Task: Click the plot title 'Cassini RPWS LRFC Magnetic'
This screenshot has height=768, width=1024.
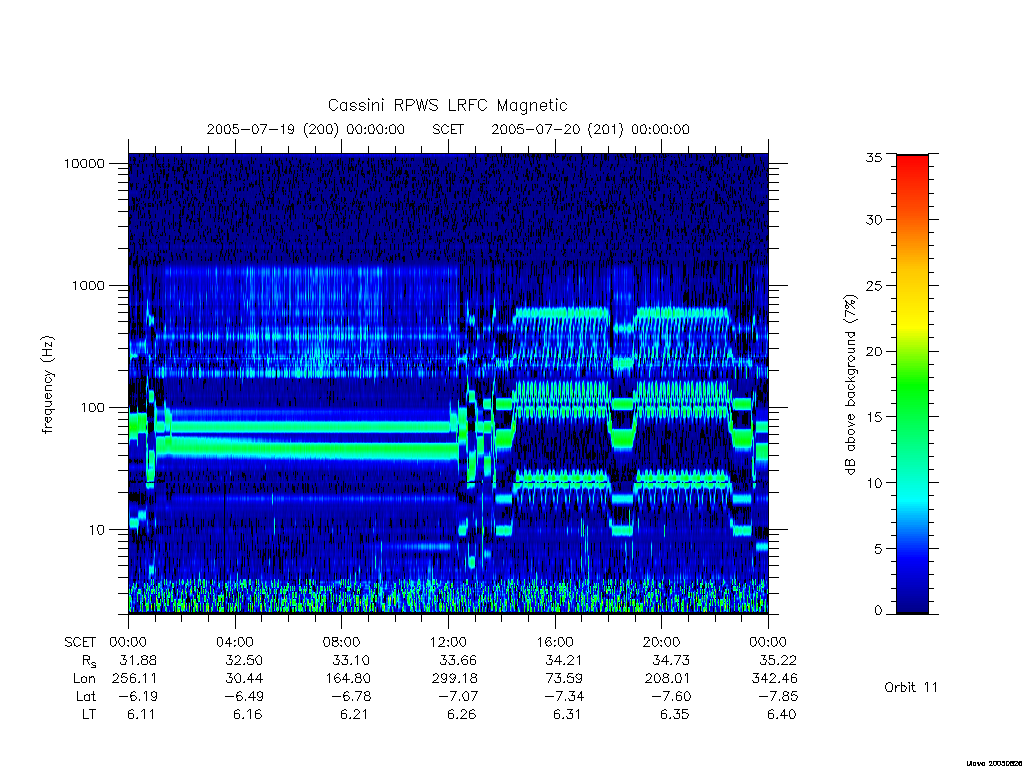Action: 447,105
